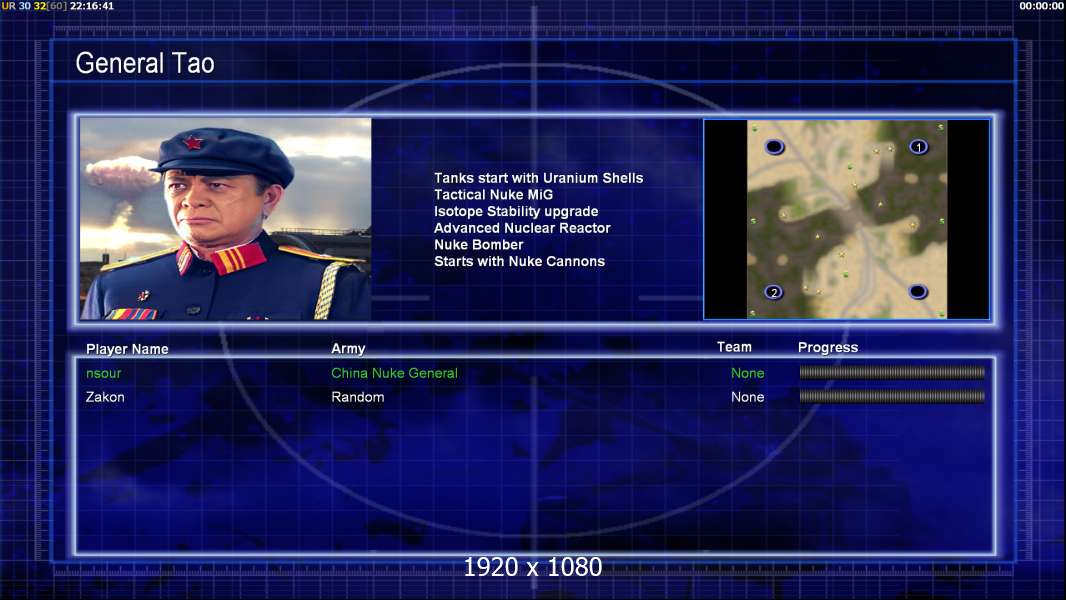Click the Advanced Nuclear Reactor line
The image size is (1066, 600).
[x=522, y=228]
